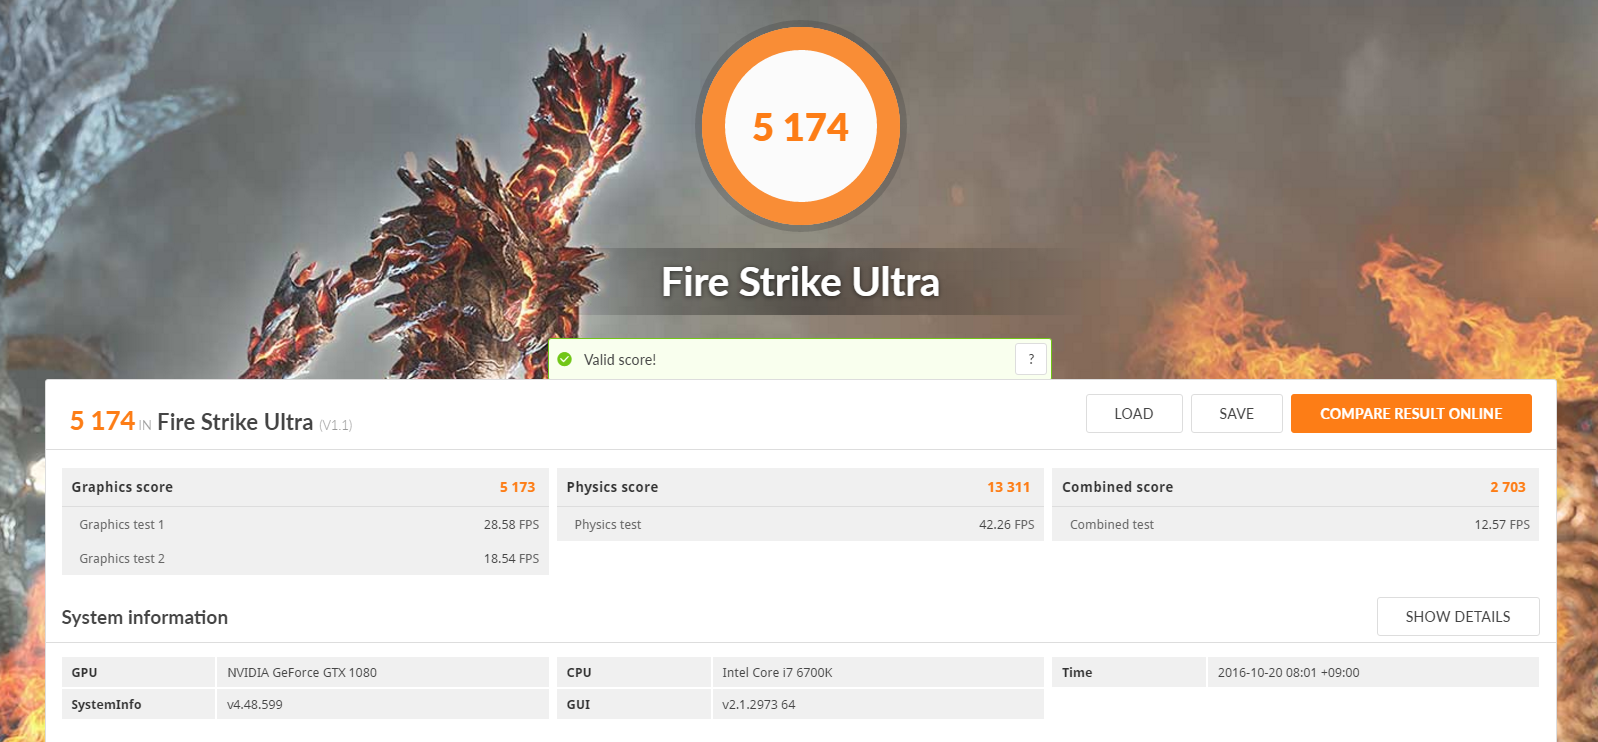The width and height of the screenshot is (1598, 742).
Task: Select the Graphics score header row
Action: click(304, 487)
